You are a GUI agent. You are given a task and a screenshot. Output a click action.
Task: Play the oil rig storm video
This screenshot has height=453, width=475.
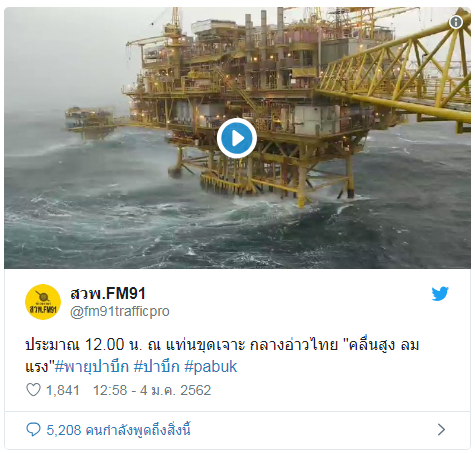(x=237, y=138)
